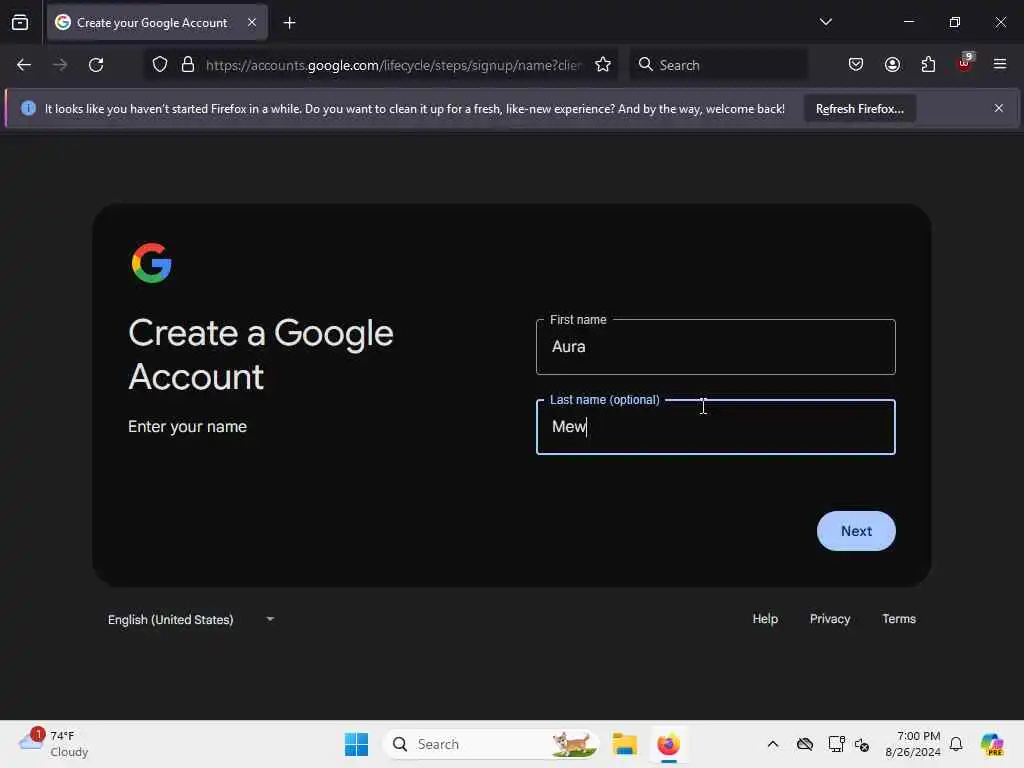1024x768 pixels.
Task: Open the weather widget showing Cloudy
Action: coord(54,744)
